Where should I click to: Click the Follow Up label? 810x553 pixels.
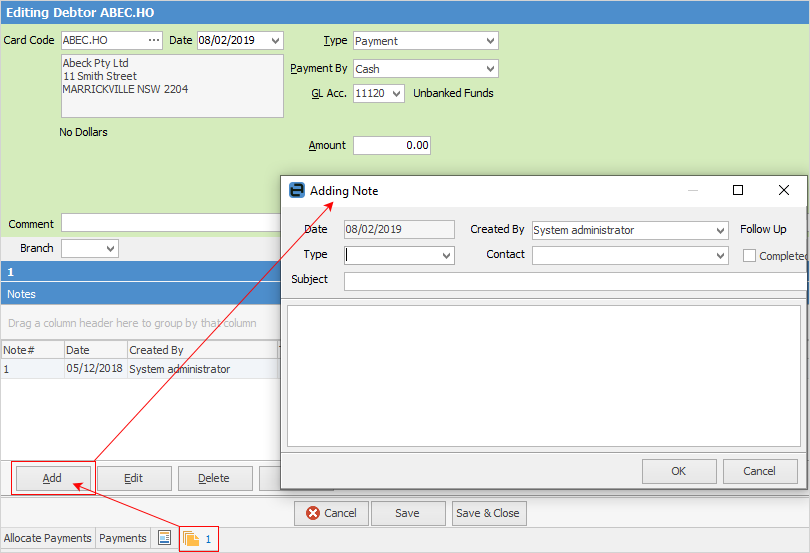(x=762, y=229)
